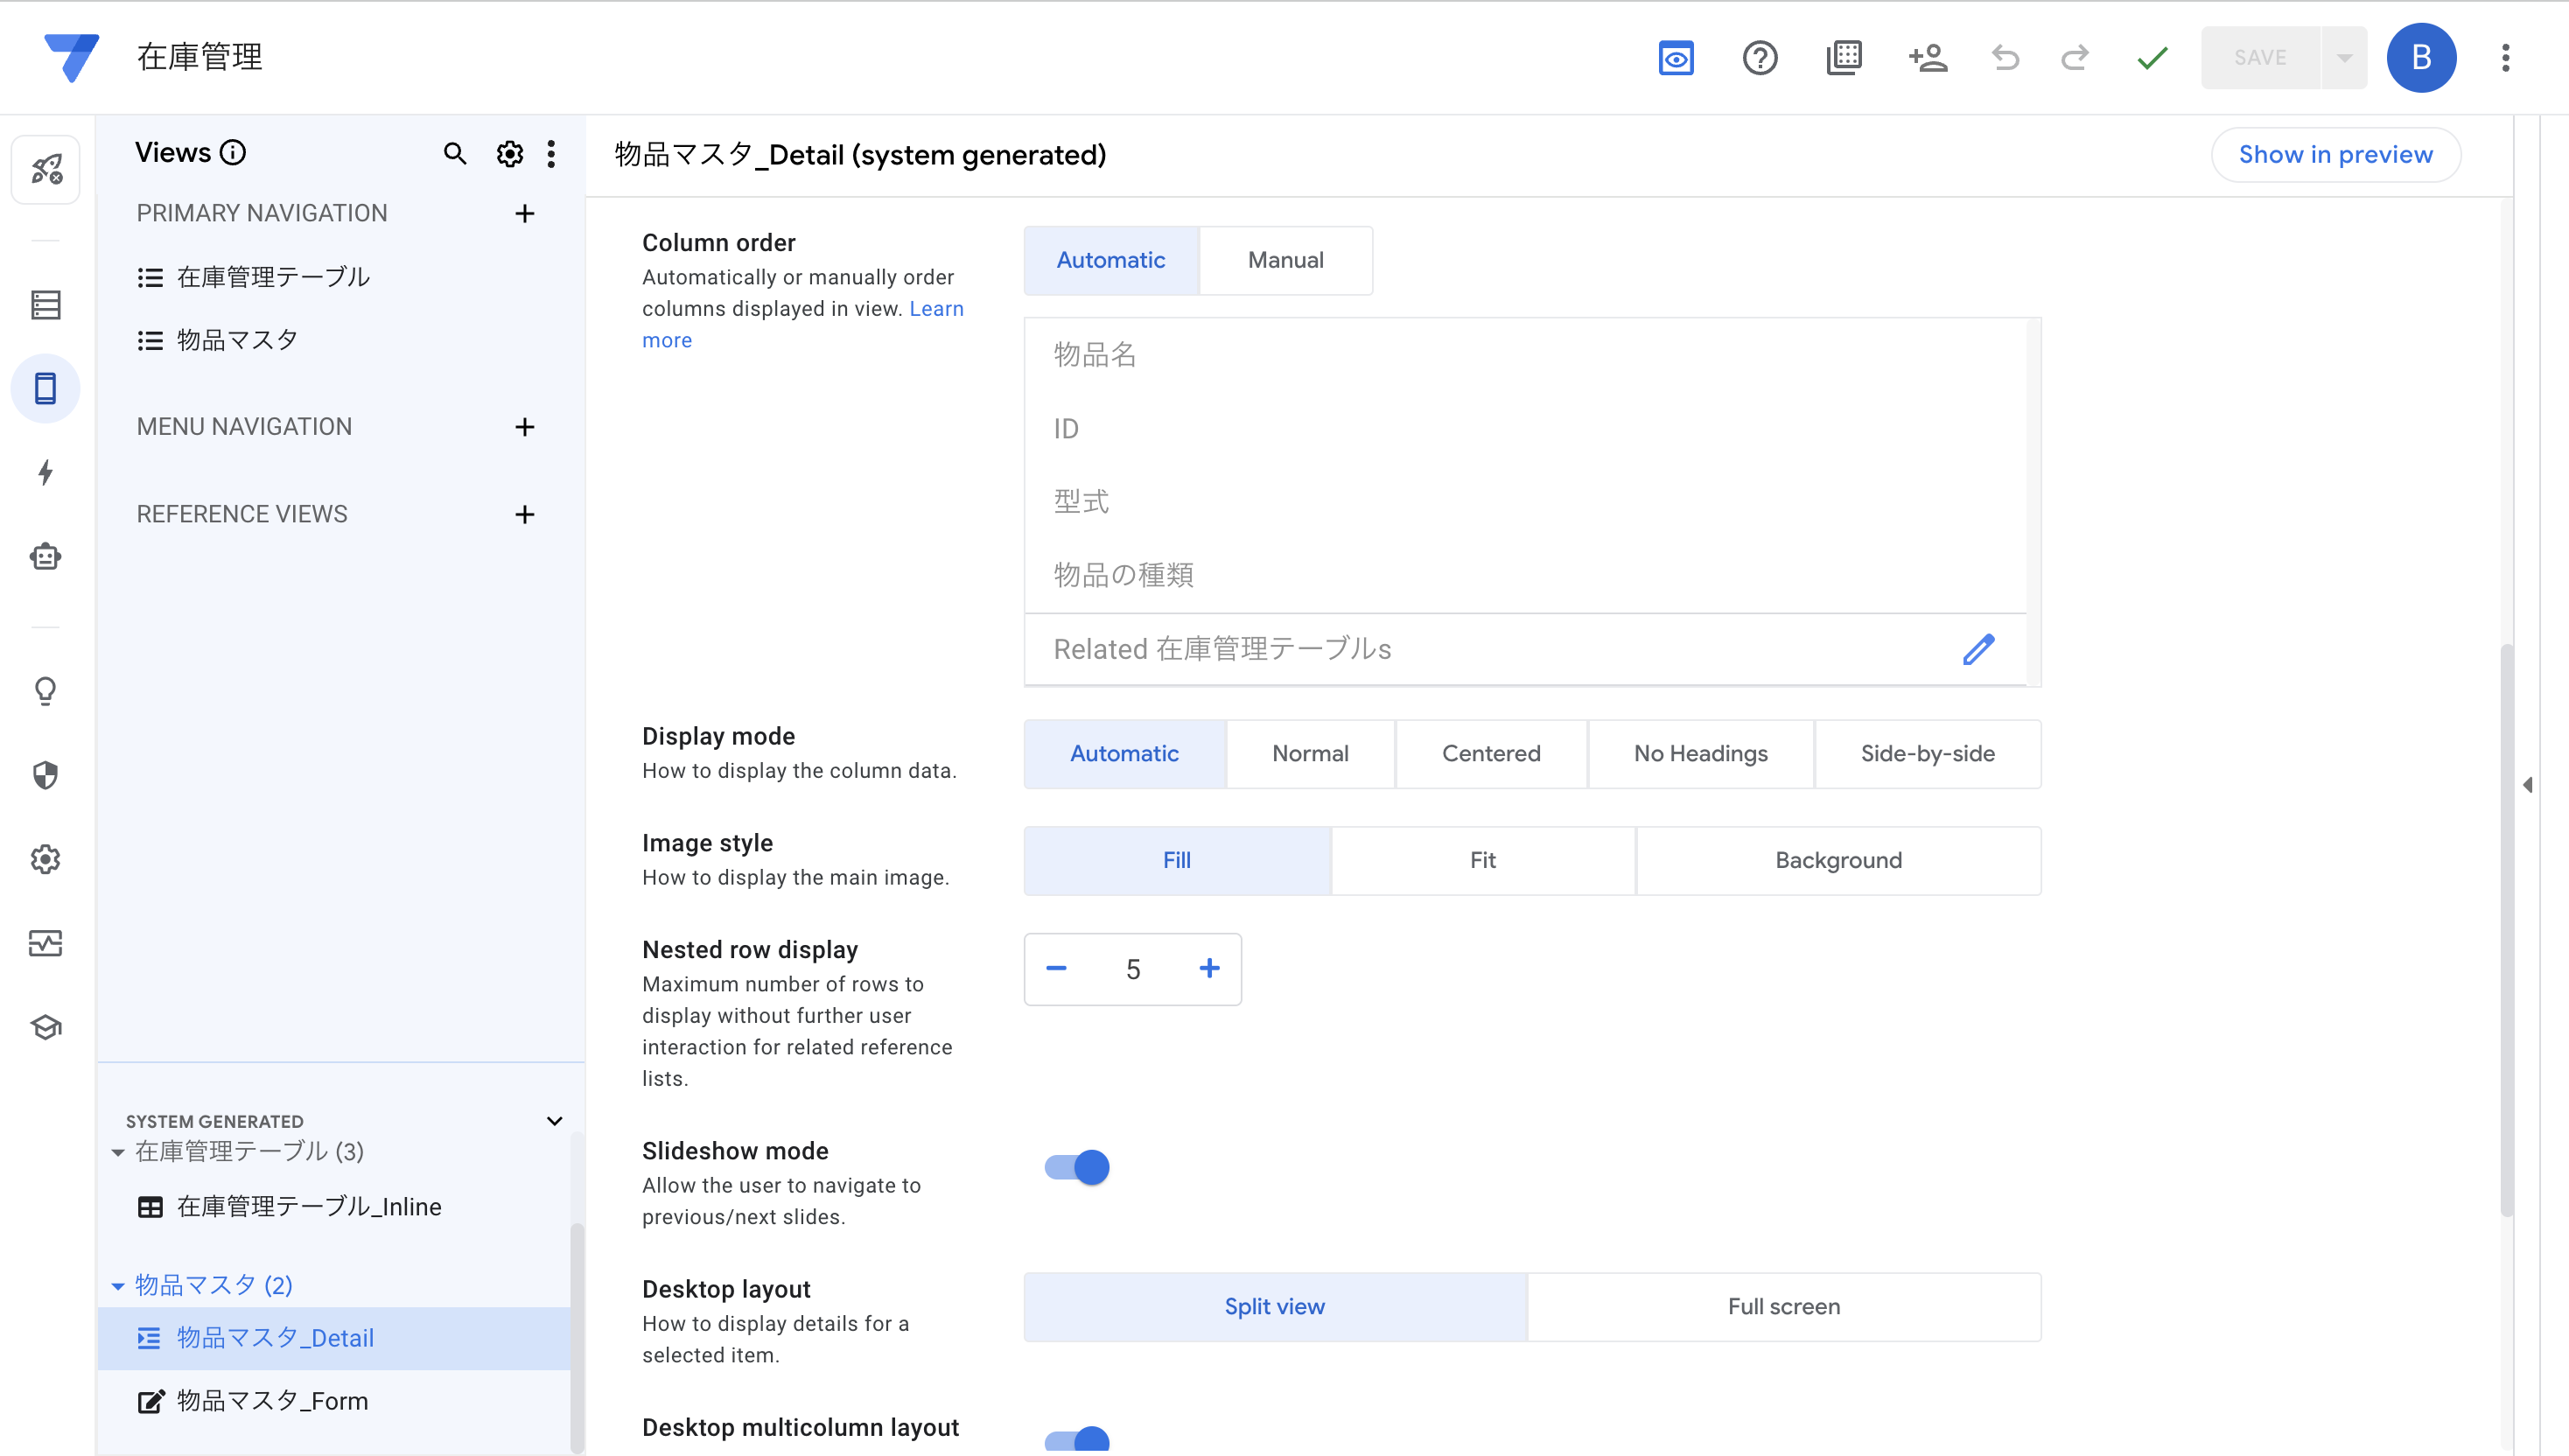Increase Nested row display with plus

coord(1209,969)
